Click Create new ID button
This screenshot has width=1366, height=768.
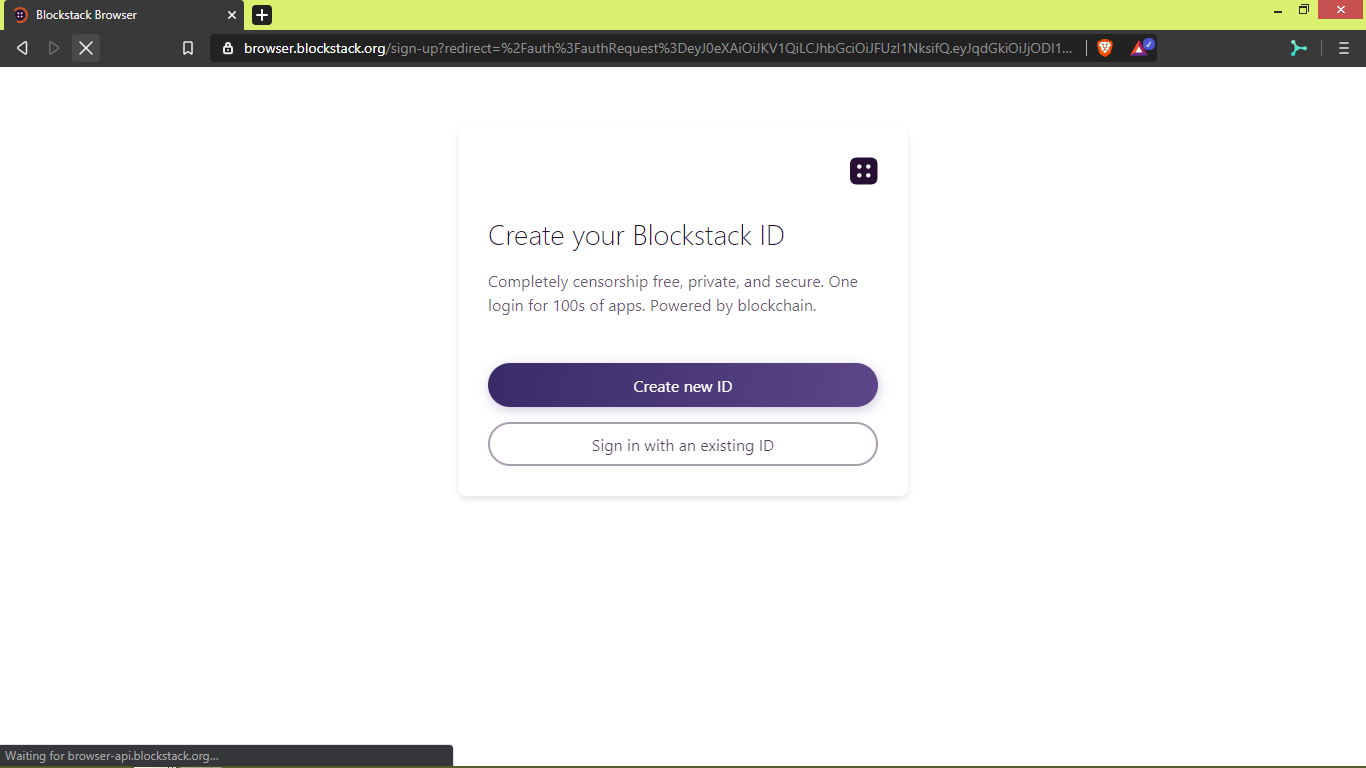[x=683, y=385]
